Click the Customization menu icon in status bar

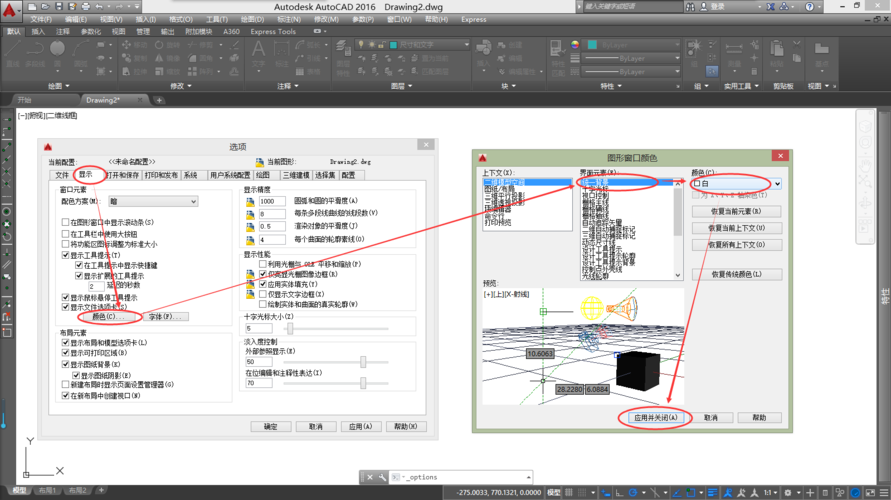click(884, 493)
